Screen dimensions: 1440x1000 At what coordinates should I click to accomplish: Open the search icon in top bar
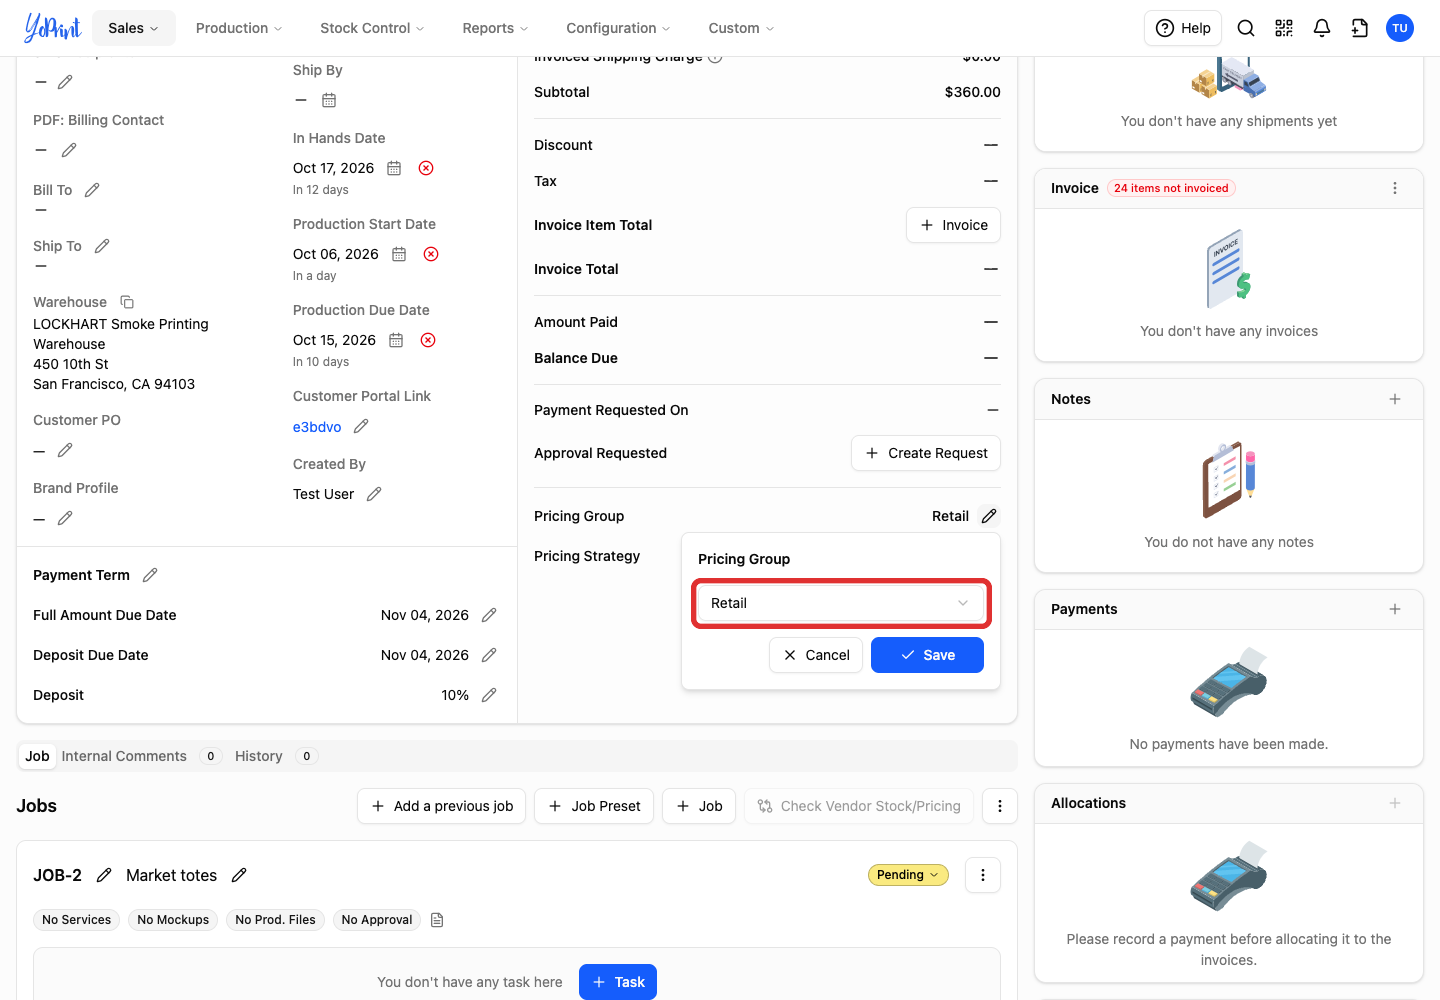(1246, 28)
